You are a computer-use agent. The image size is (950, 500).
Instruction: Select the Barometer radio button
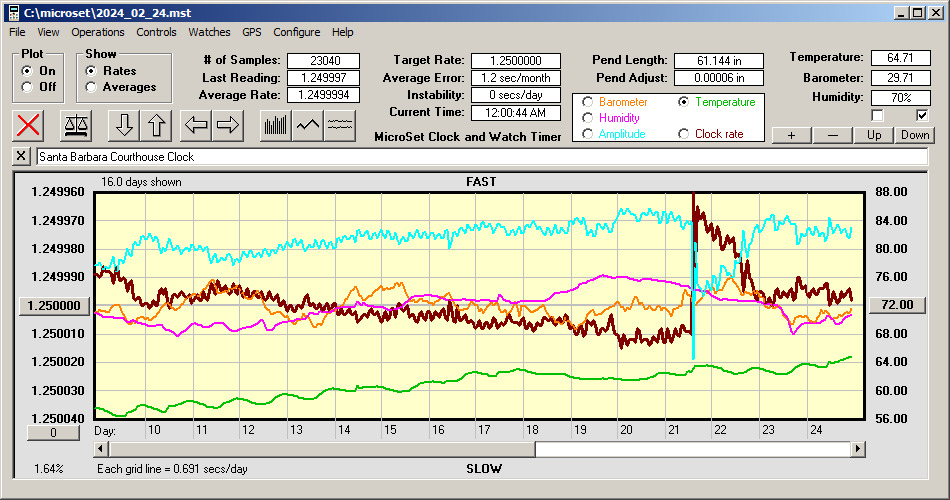(x=588, y=102)
